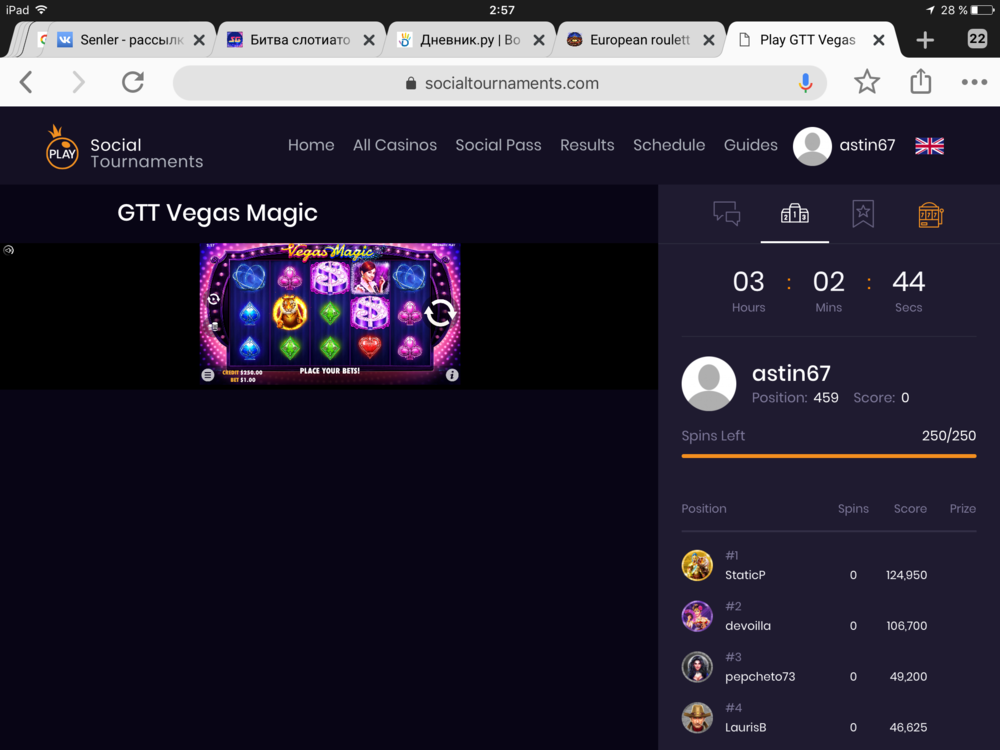This screenshot has height=750, width=1000.
Task: Open the bet coins settings icon
Action: [x=214, y=327]
